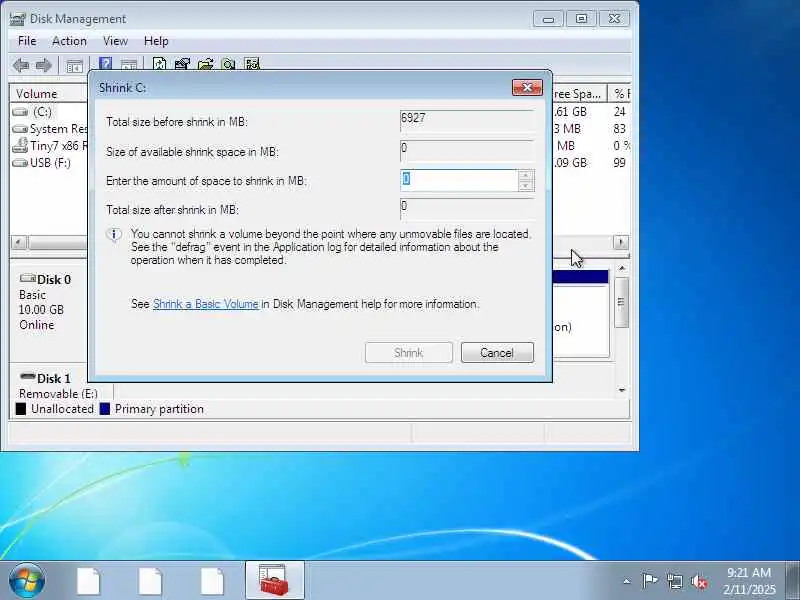Click the muted volume tray icon
The image size is (800, 600).
pos(699,581)
